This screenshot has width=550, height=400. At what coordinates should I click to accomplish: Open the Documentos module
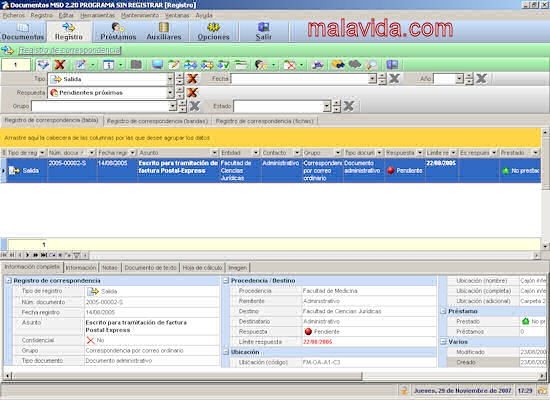[x=23, y=32]
